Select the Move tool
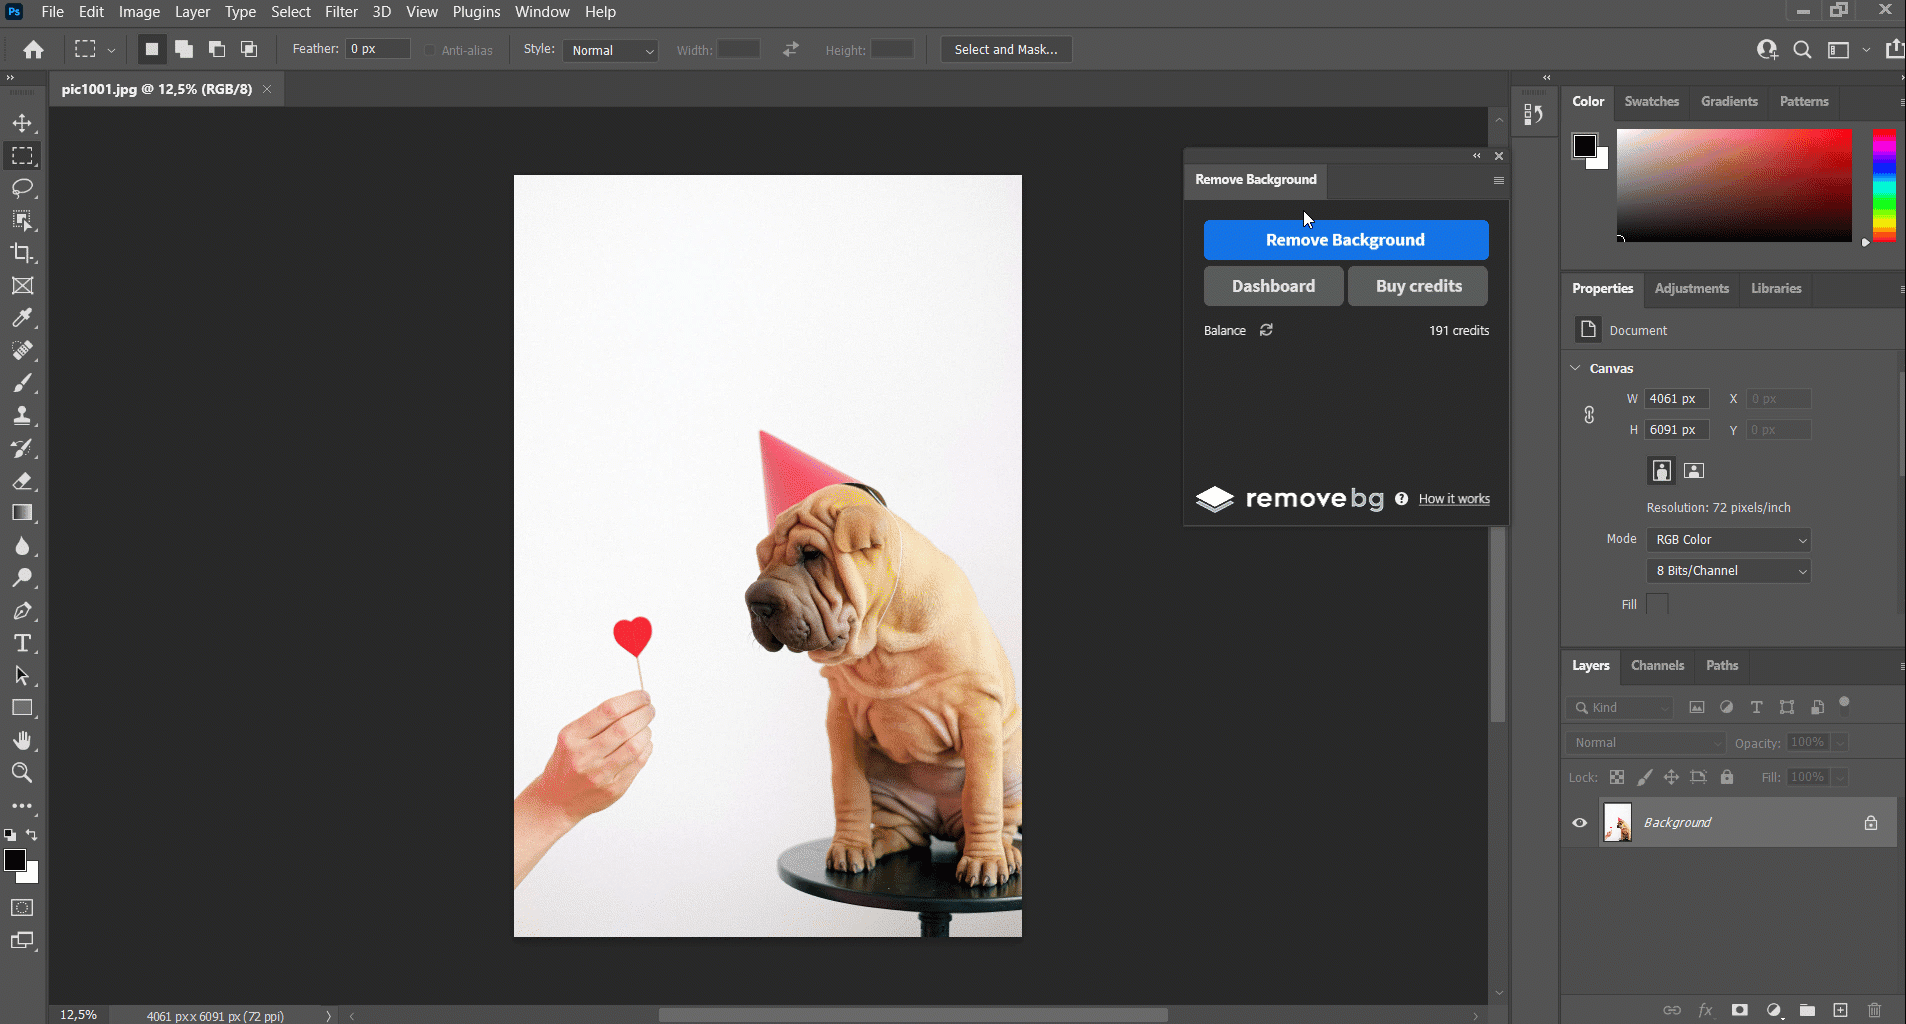 pos(22,123)
